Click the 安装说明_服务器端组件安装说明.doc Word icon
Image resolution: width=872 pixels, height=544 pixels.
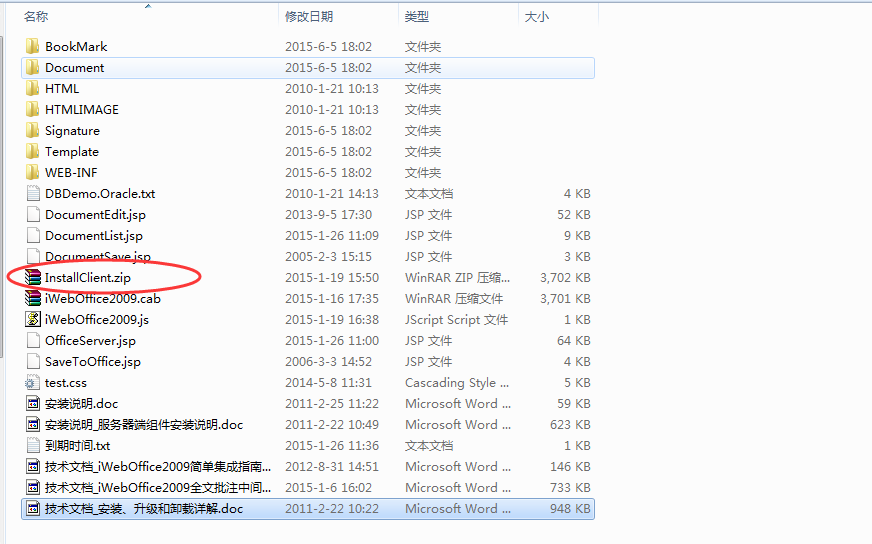[x=33, y=424]
